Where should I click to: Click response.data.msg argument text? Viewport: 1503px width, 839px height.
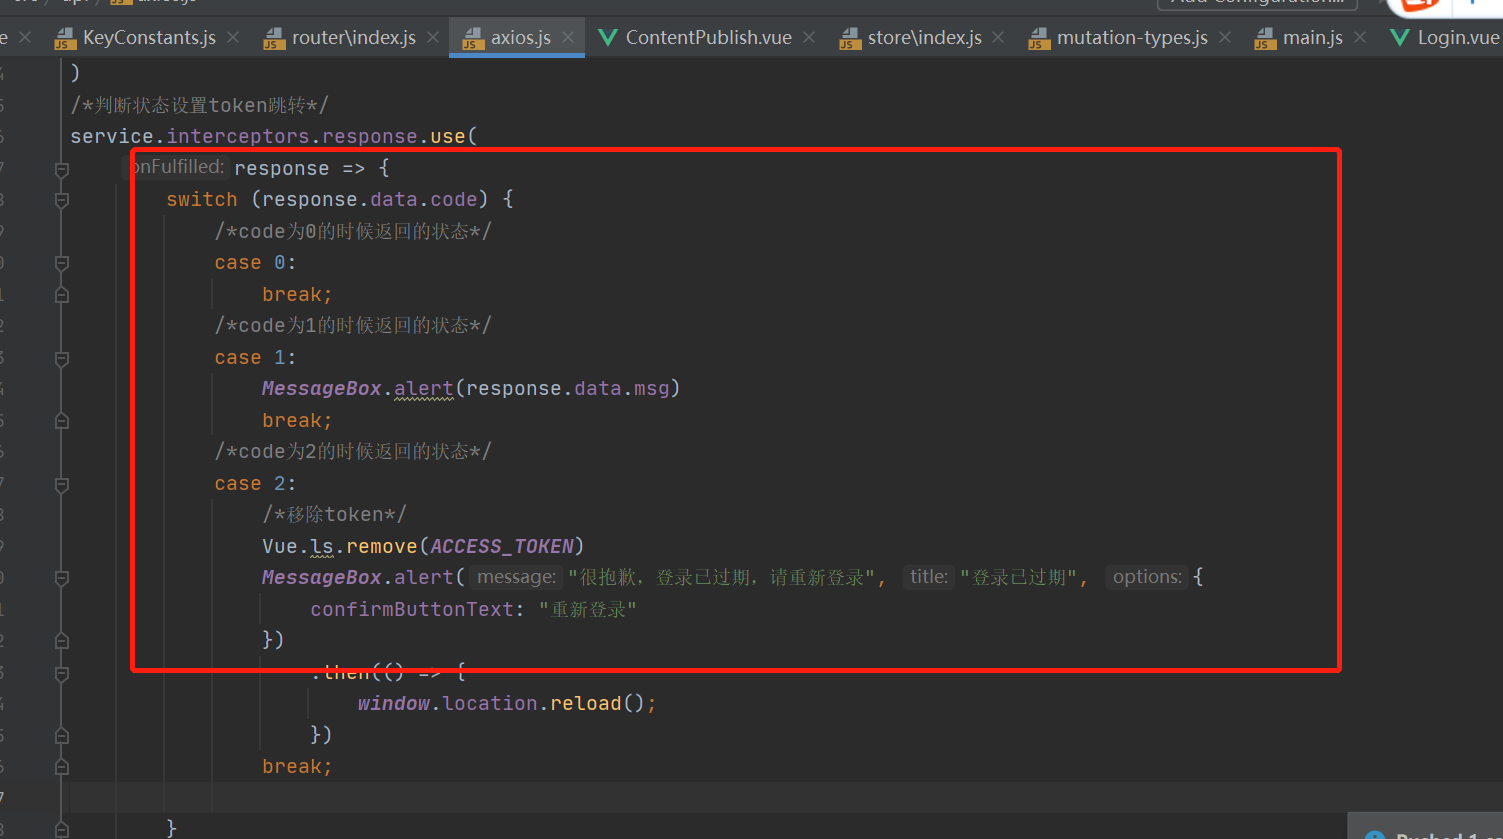[x=567, y=389]
